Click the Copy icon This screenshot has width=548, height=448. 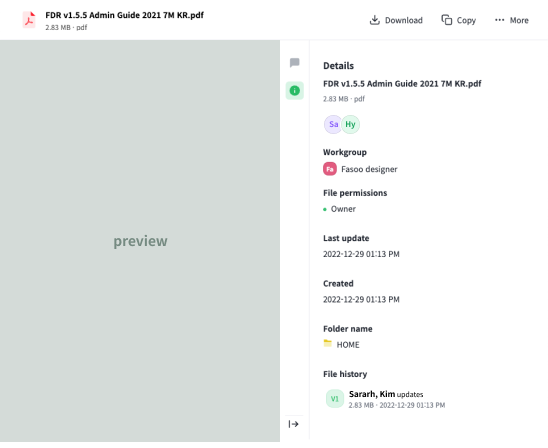pos(447,20)
